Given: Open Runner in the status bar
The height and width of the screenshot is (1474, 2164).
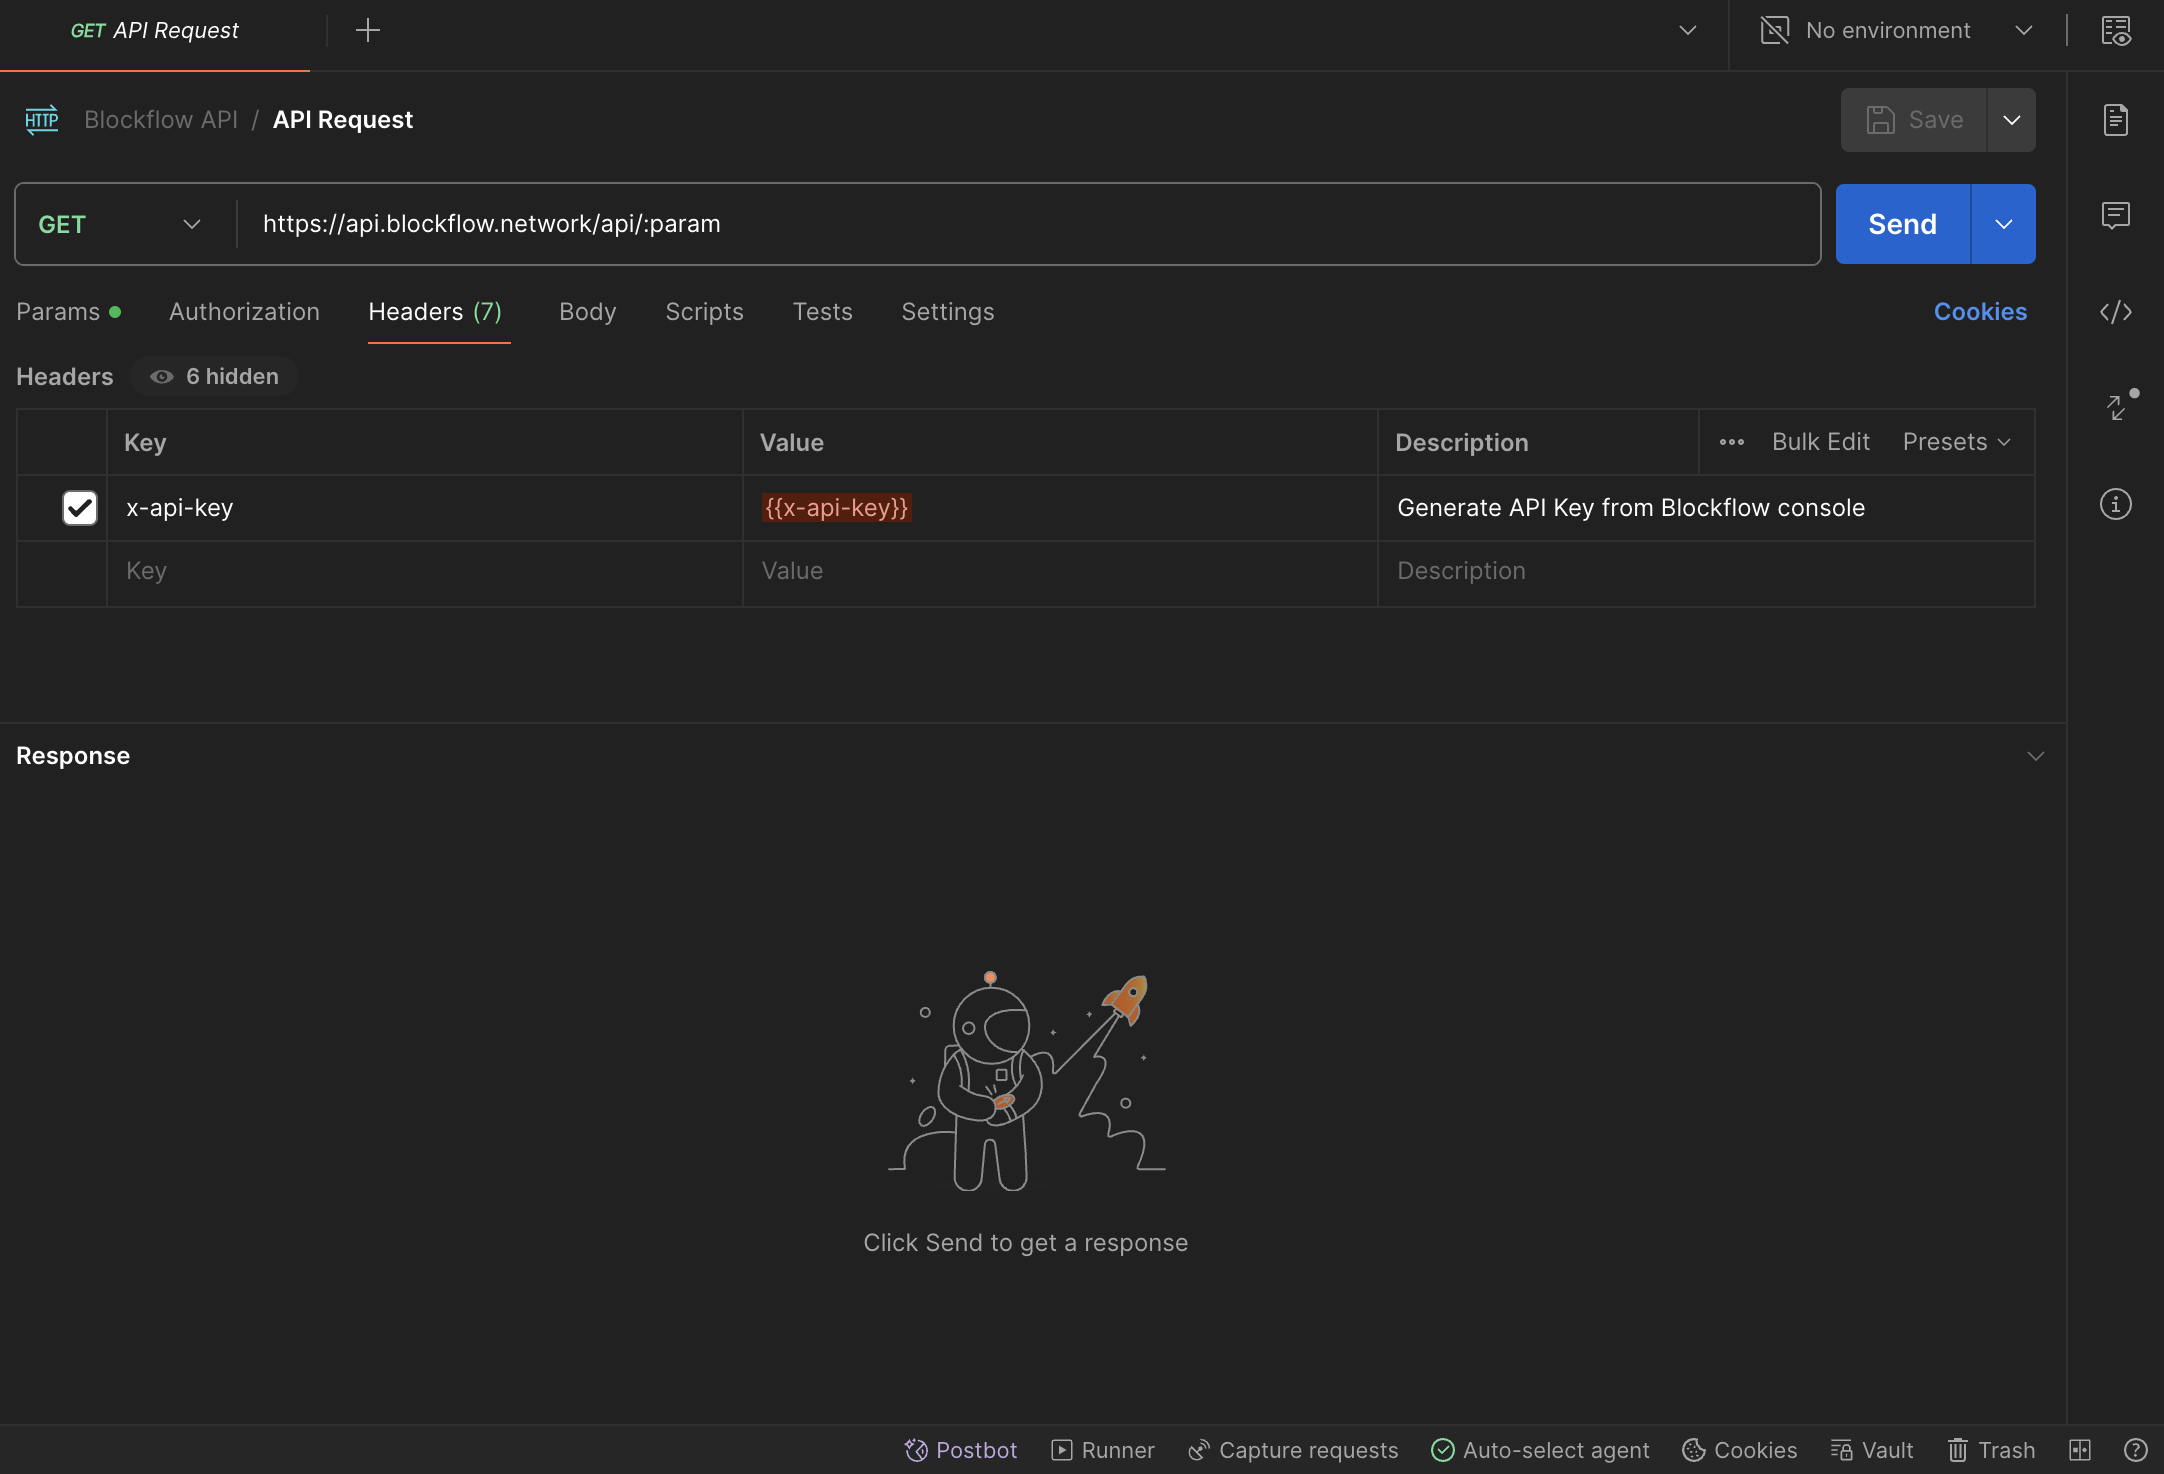Looking at the screenshot, I should pyautogui.click(x=1103, y=1450).
